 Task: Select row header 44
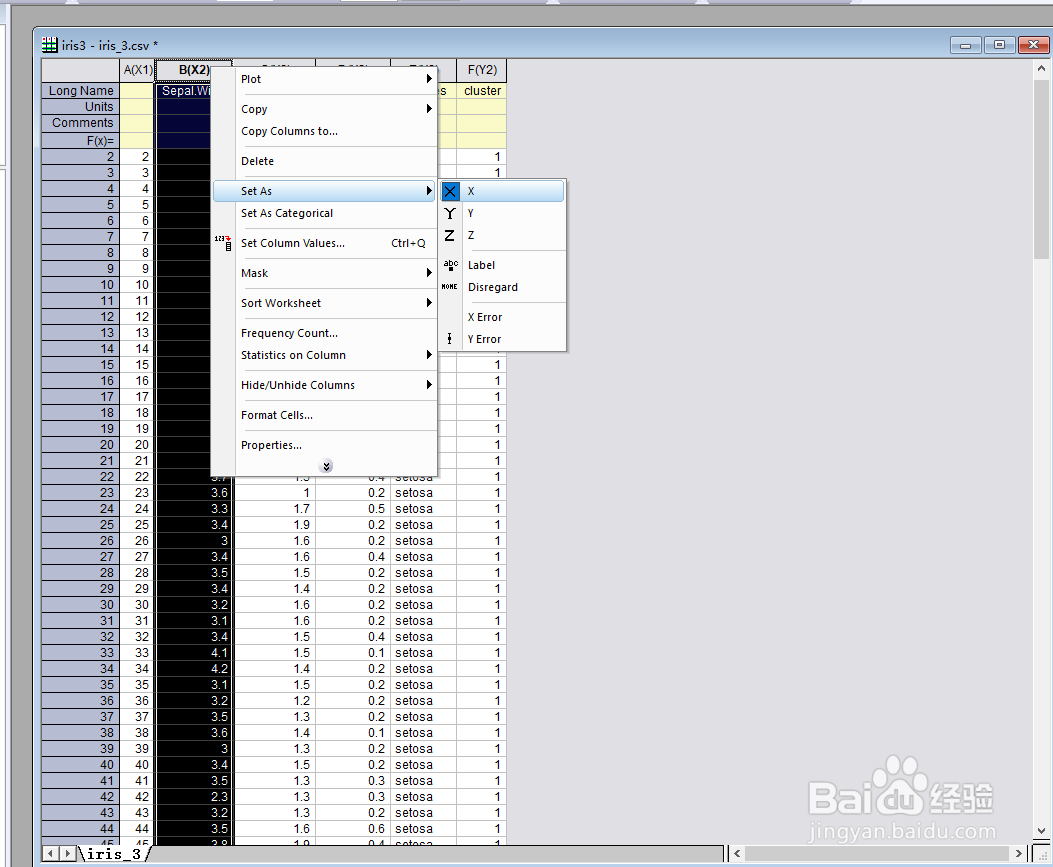pyautogui.click(x=81, y=829)
